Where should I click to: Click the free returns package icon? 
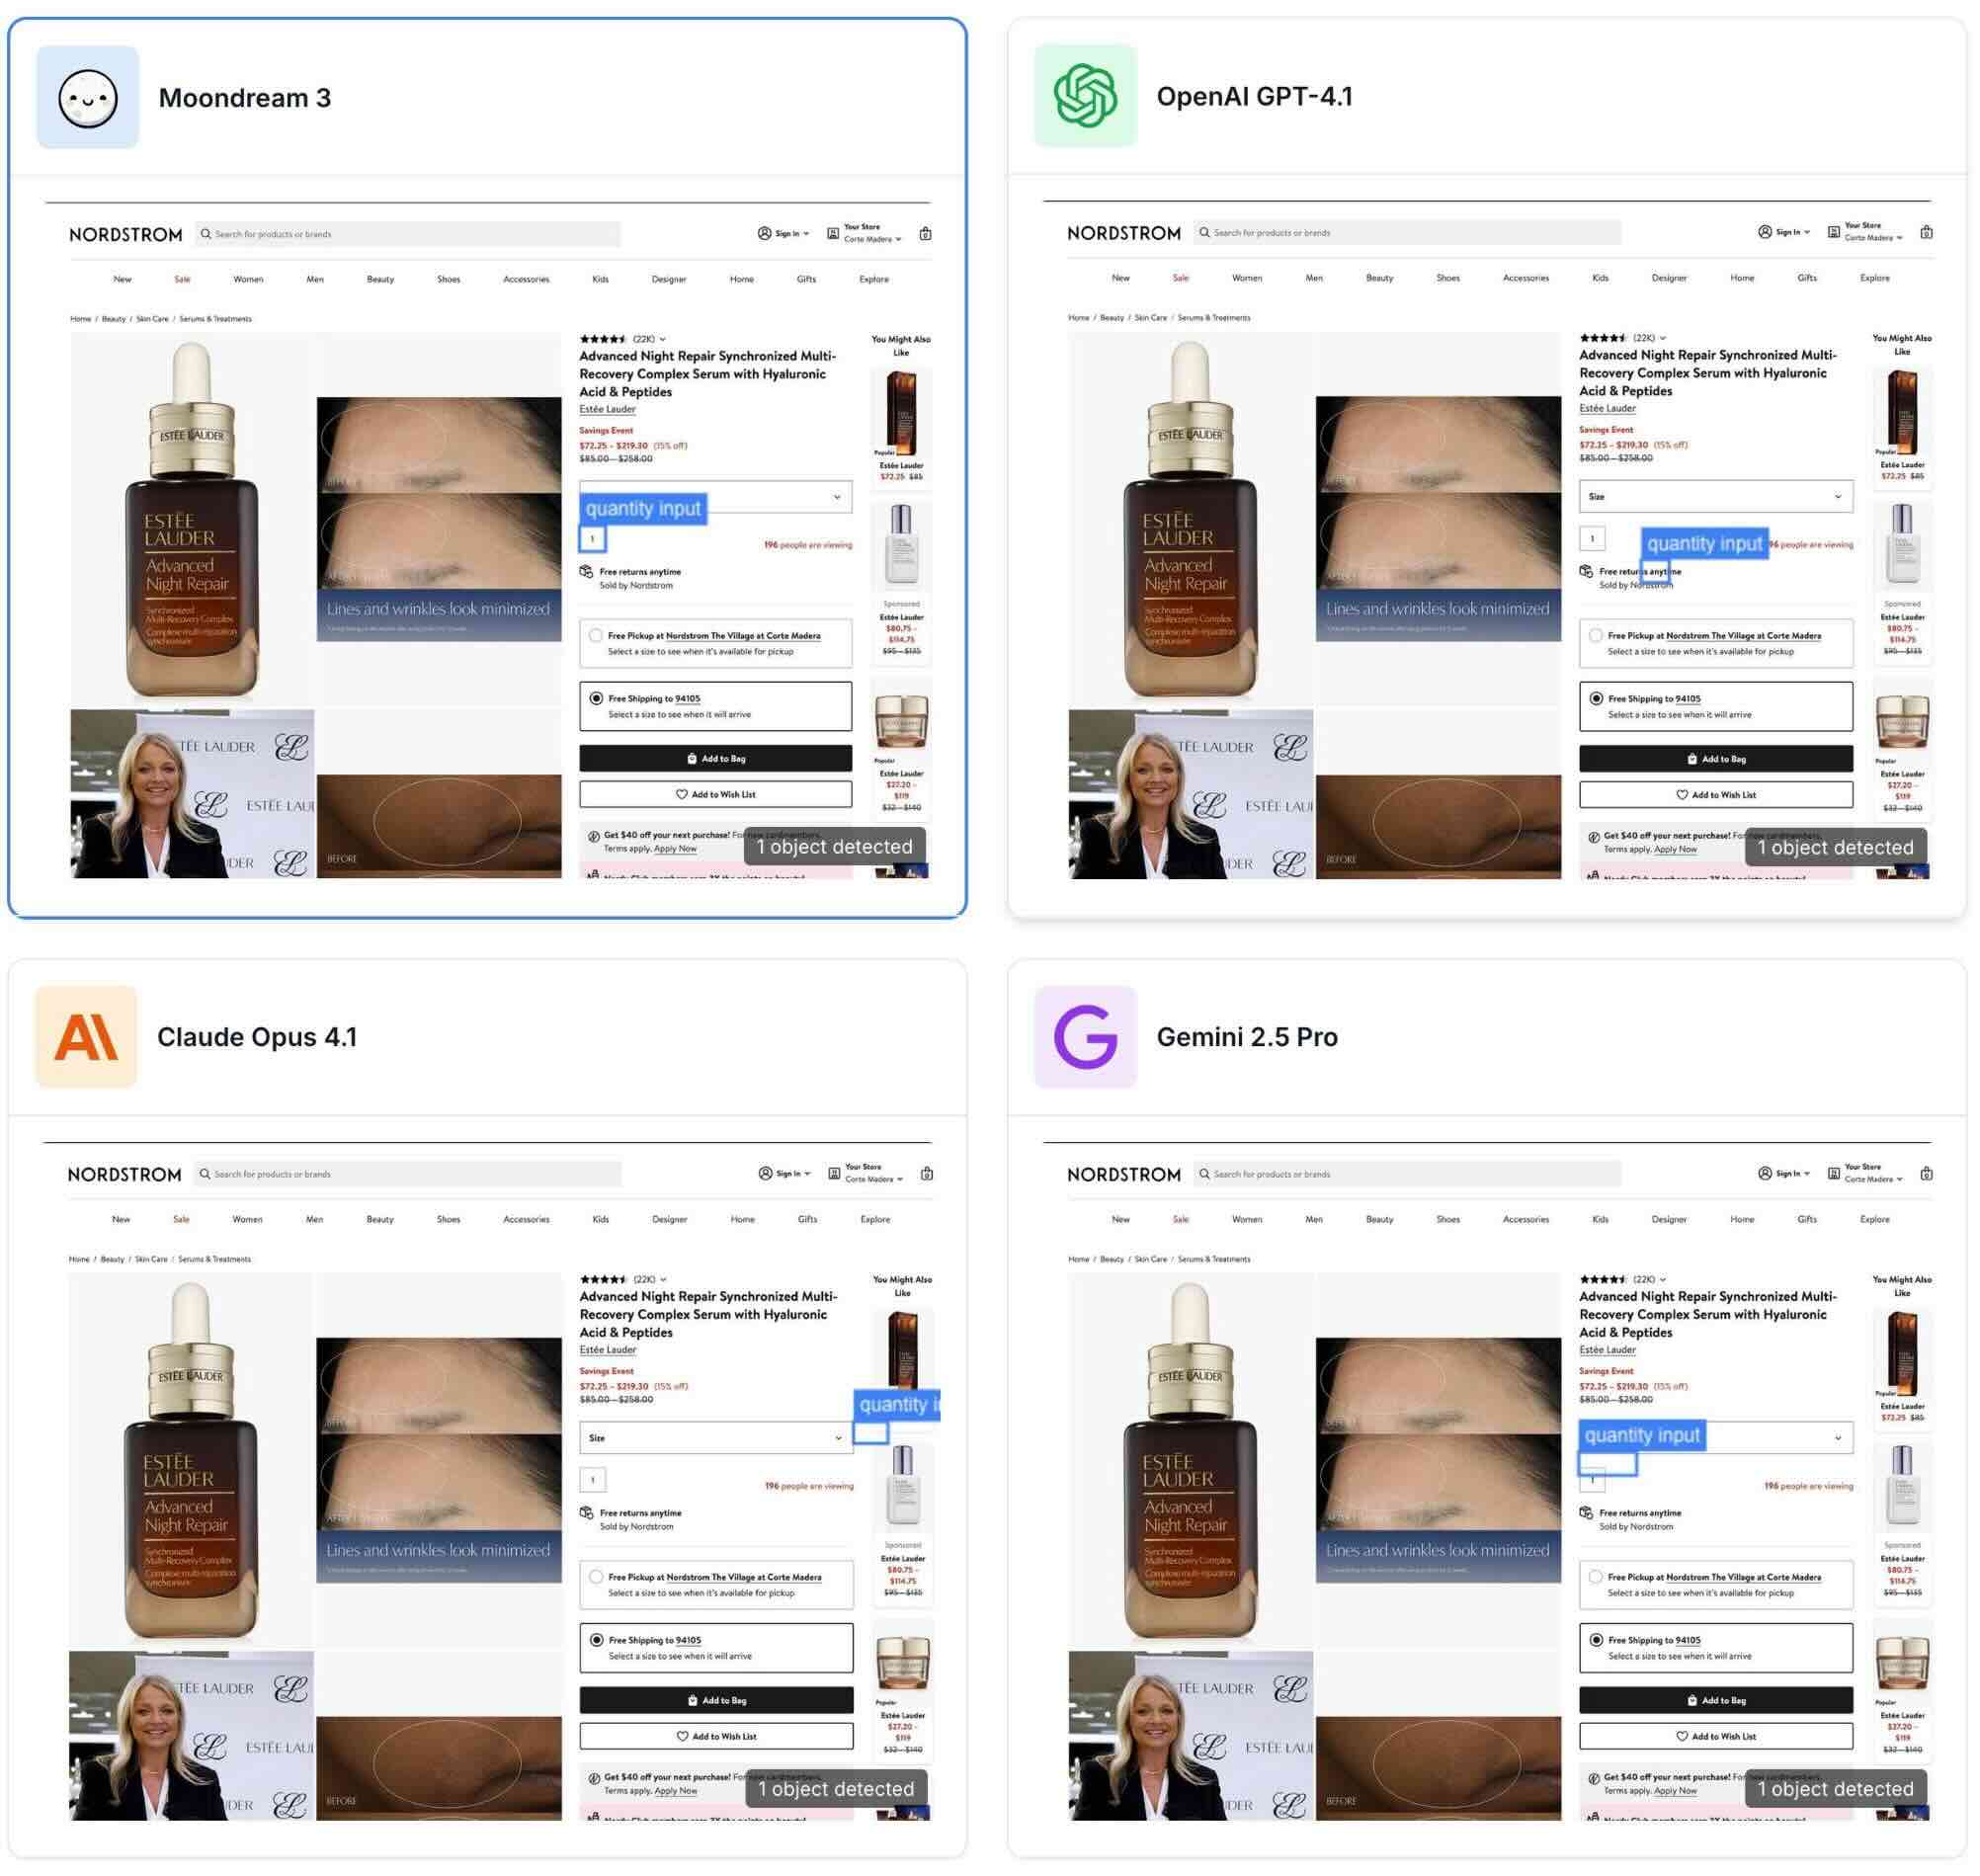pyautogui.click(x=588, y=571)
